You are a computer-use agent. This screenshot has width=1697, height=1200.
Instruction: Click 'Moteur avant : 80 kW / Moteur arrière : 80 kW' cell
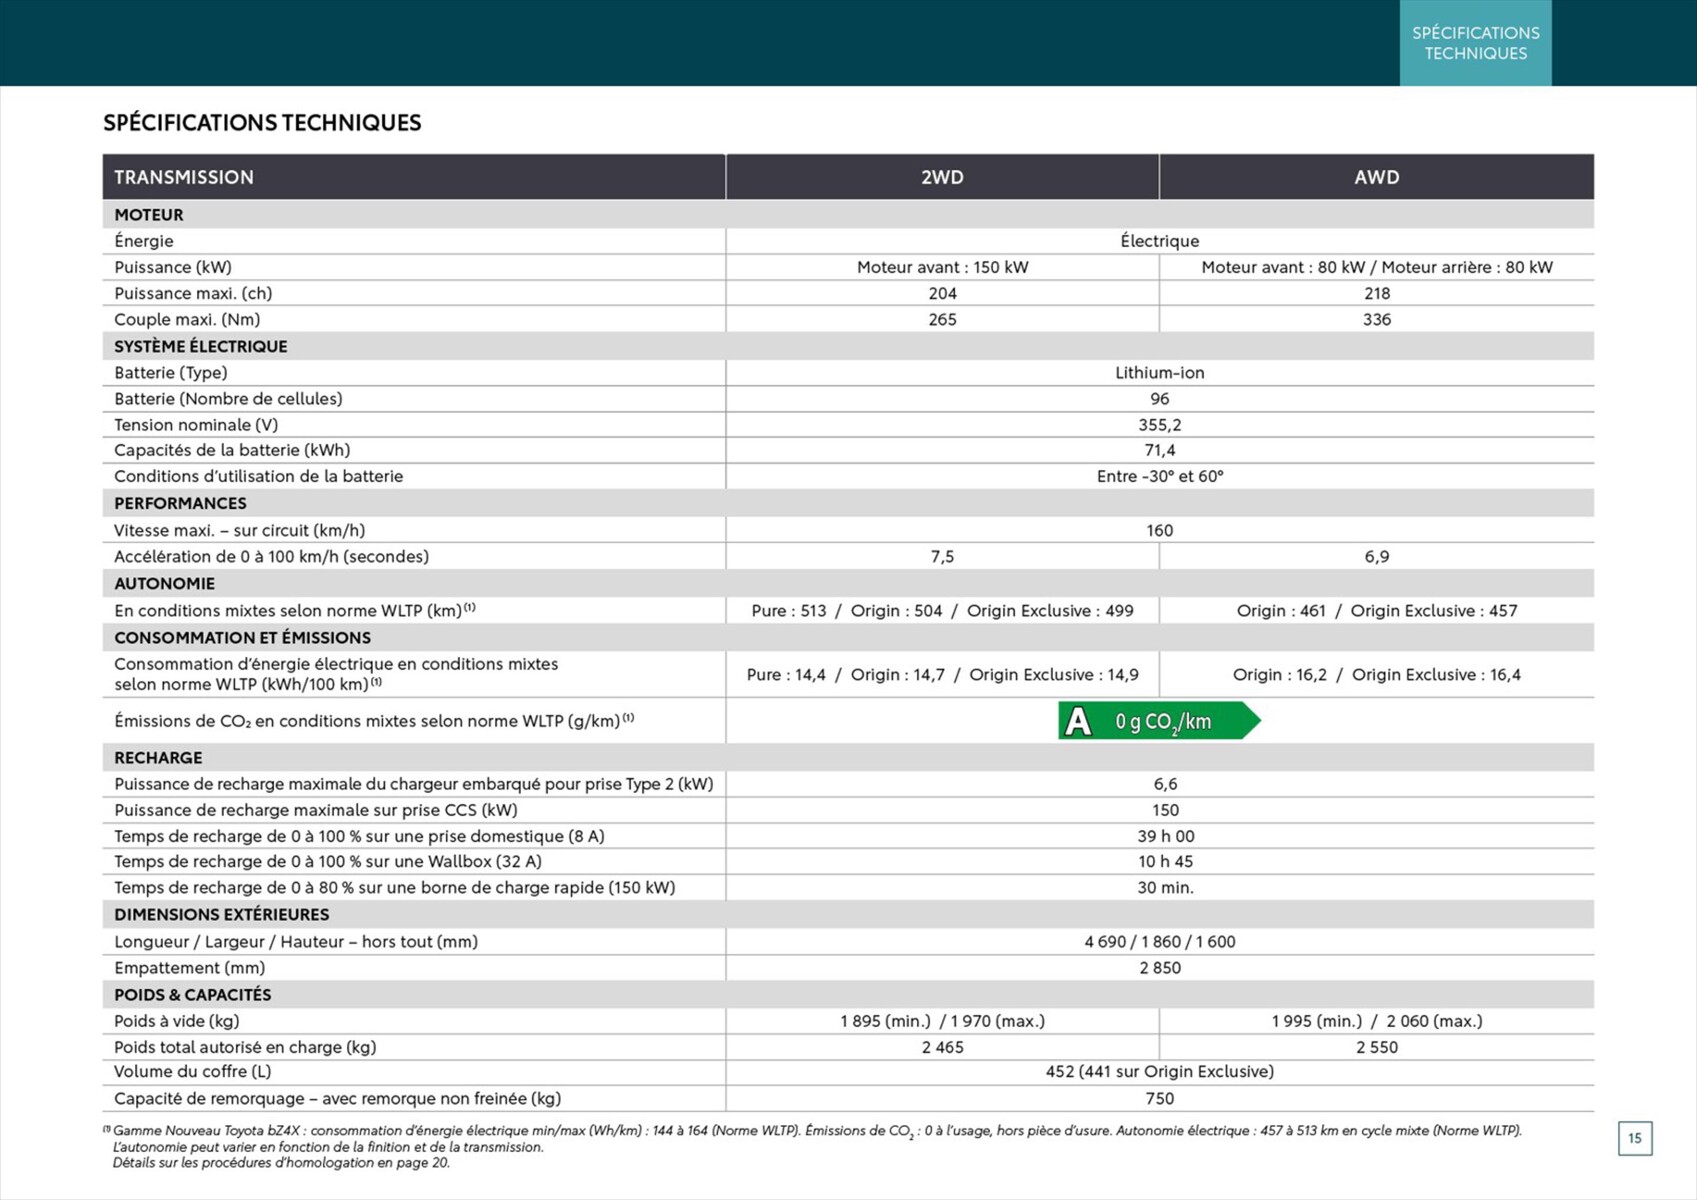[1377, 267]
